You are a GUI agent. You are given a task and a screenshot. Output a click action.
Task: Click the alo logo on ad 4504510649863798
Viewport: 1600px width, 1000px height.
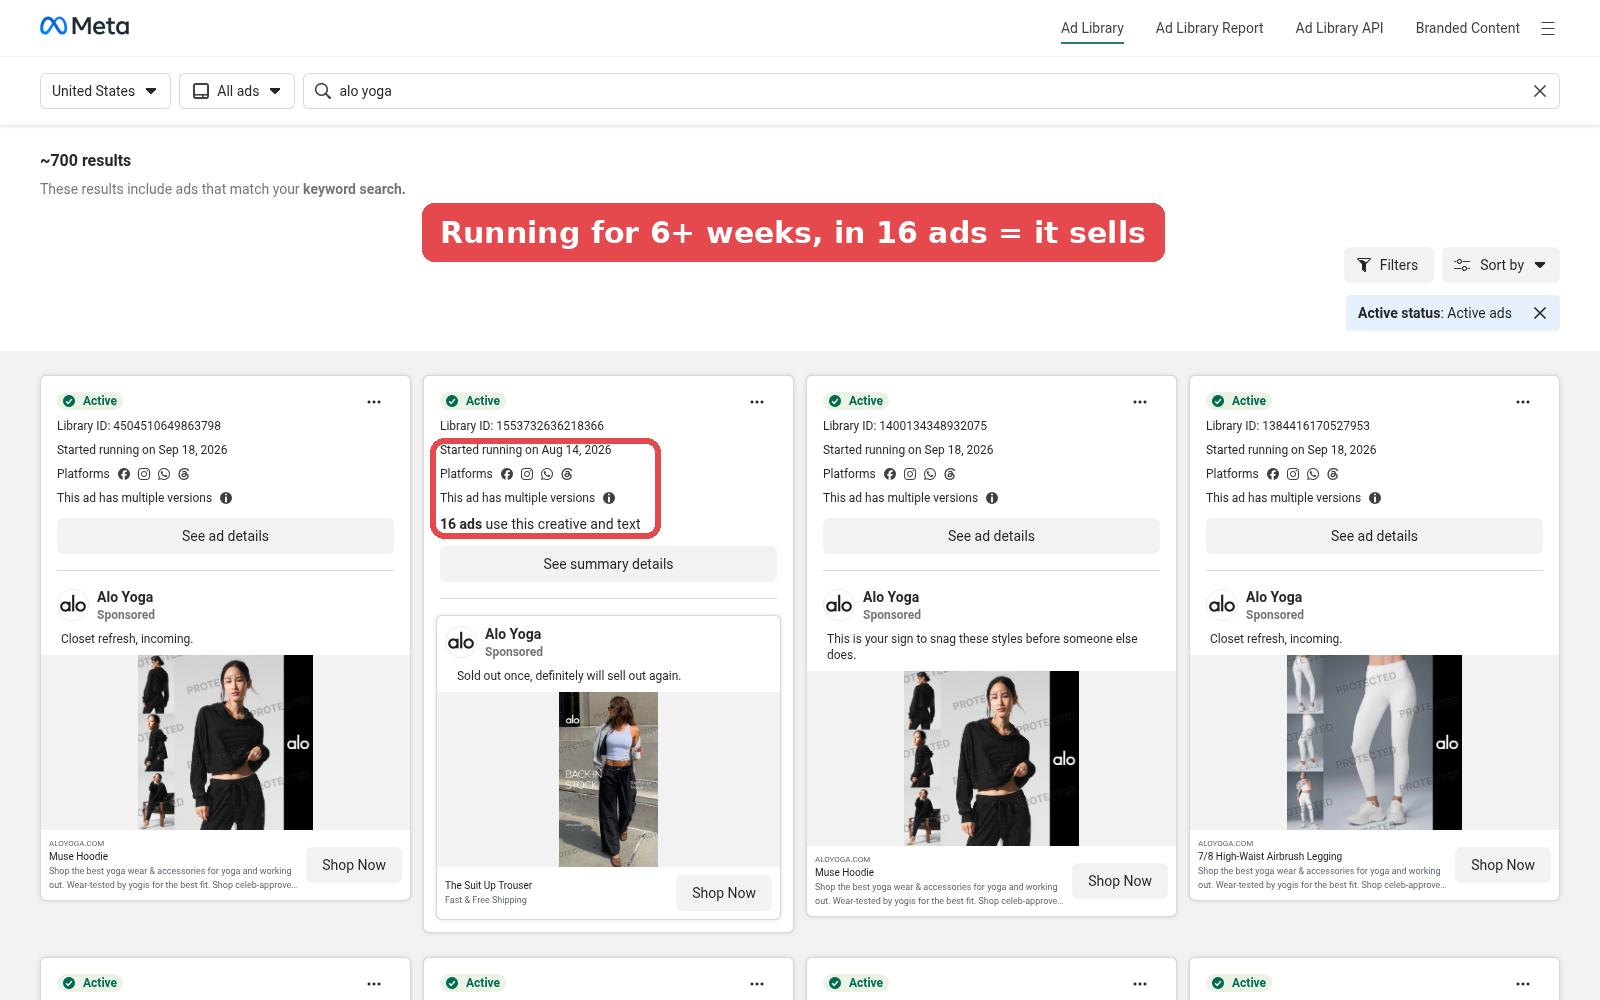(x=73, y=605)
